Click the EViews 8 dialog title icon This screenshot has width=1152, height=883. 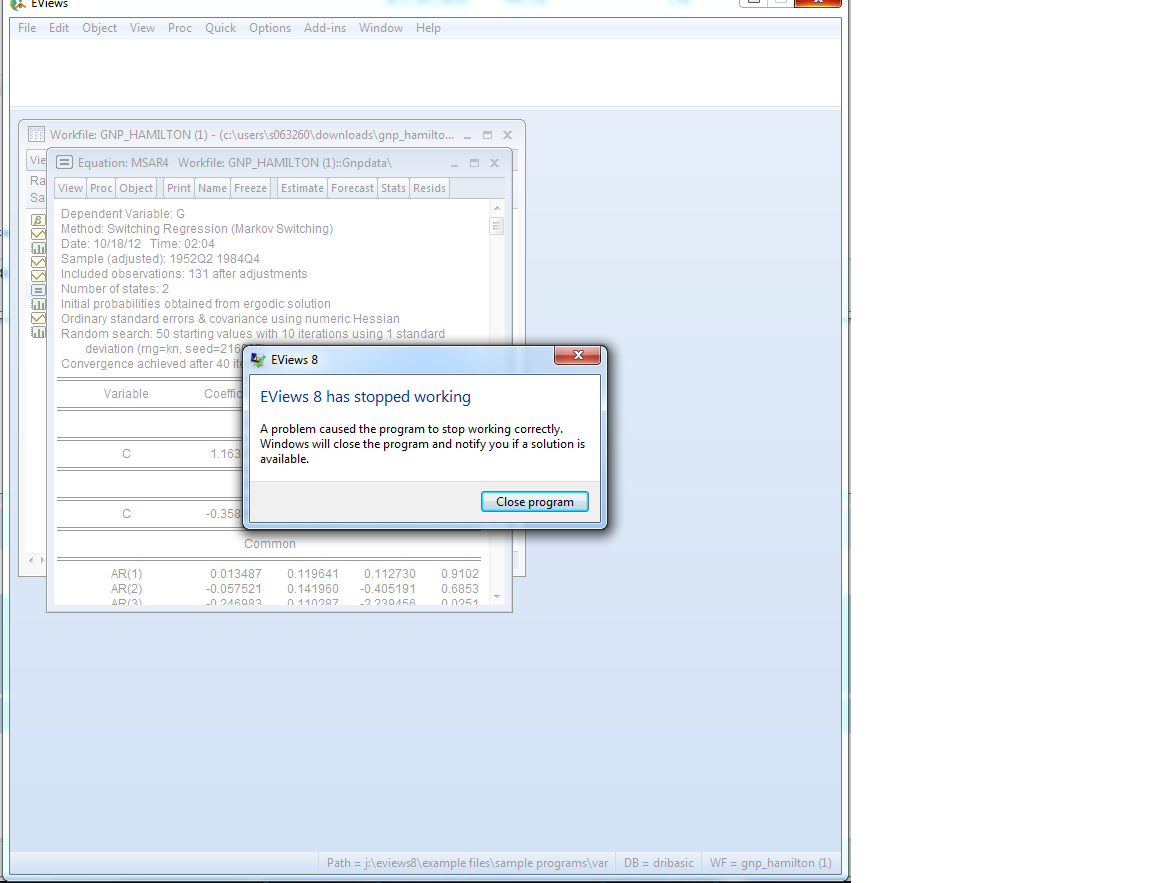click(x=258, y=360)
